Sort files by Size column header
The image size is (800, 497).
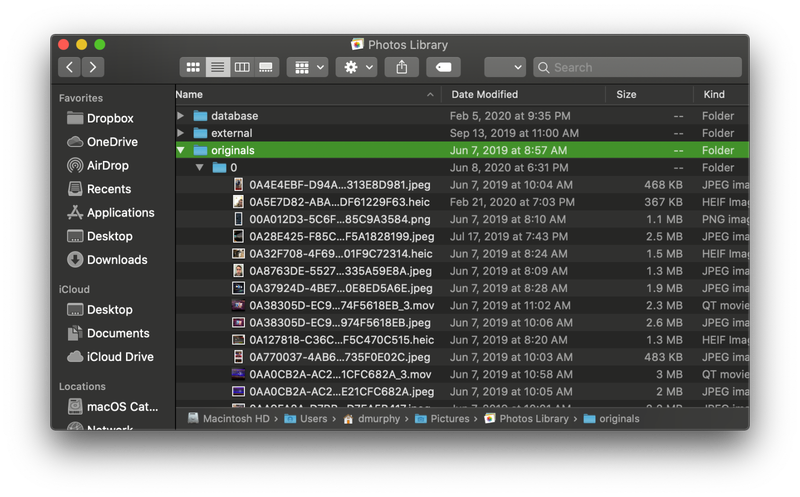point(626,94)
